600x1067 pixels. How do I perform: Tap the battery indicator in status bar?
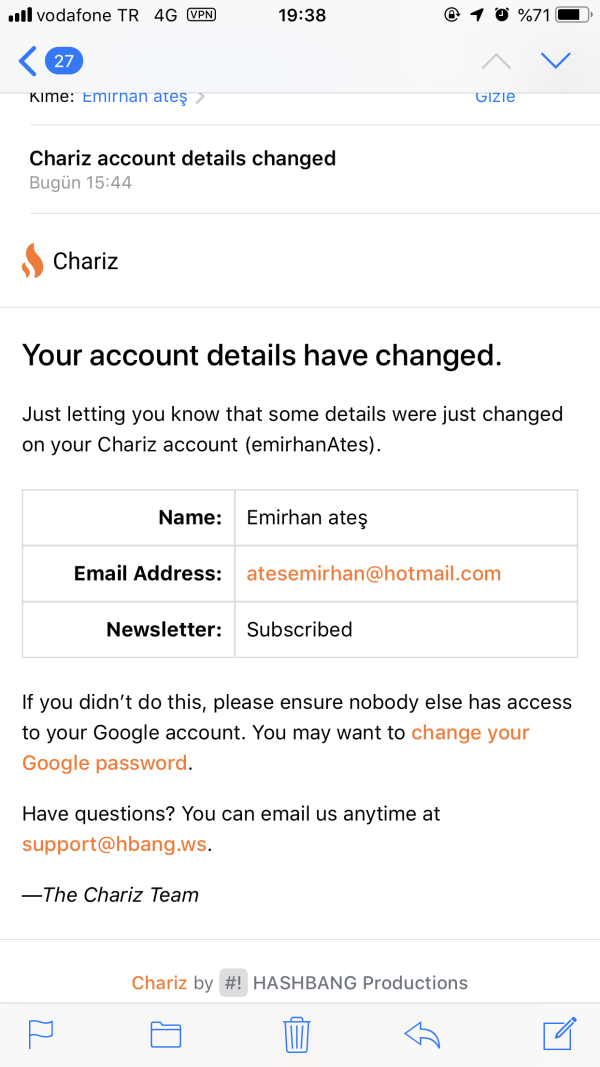pyautogui.click(x=572, y=15)
